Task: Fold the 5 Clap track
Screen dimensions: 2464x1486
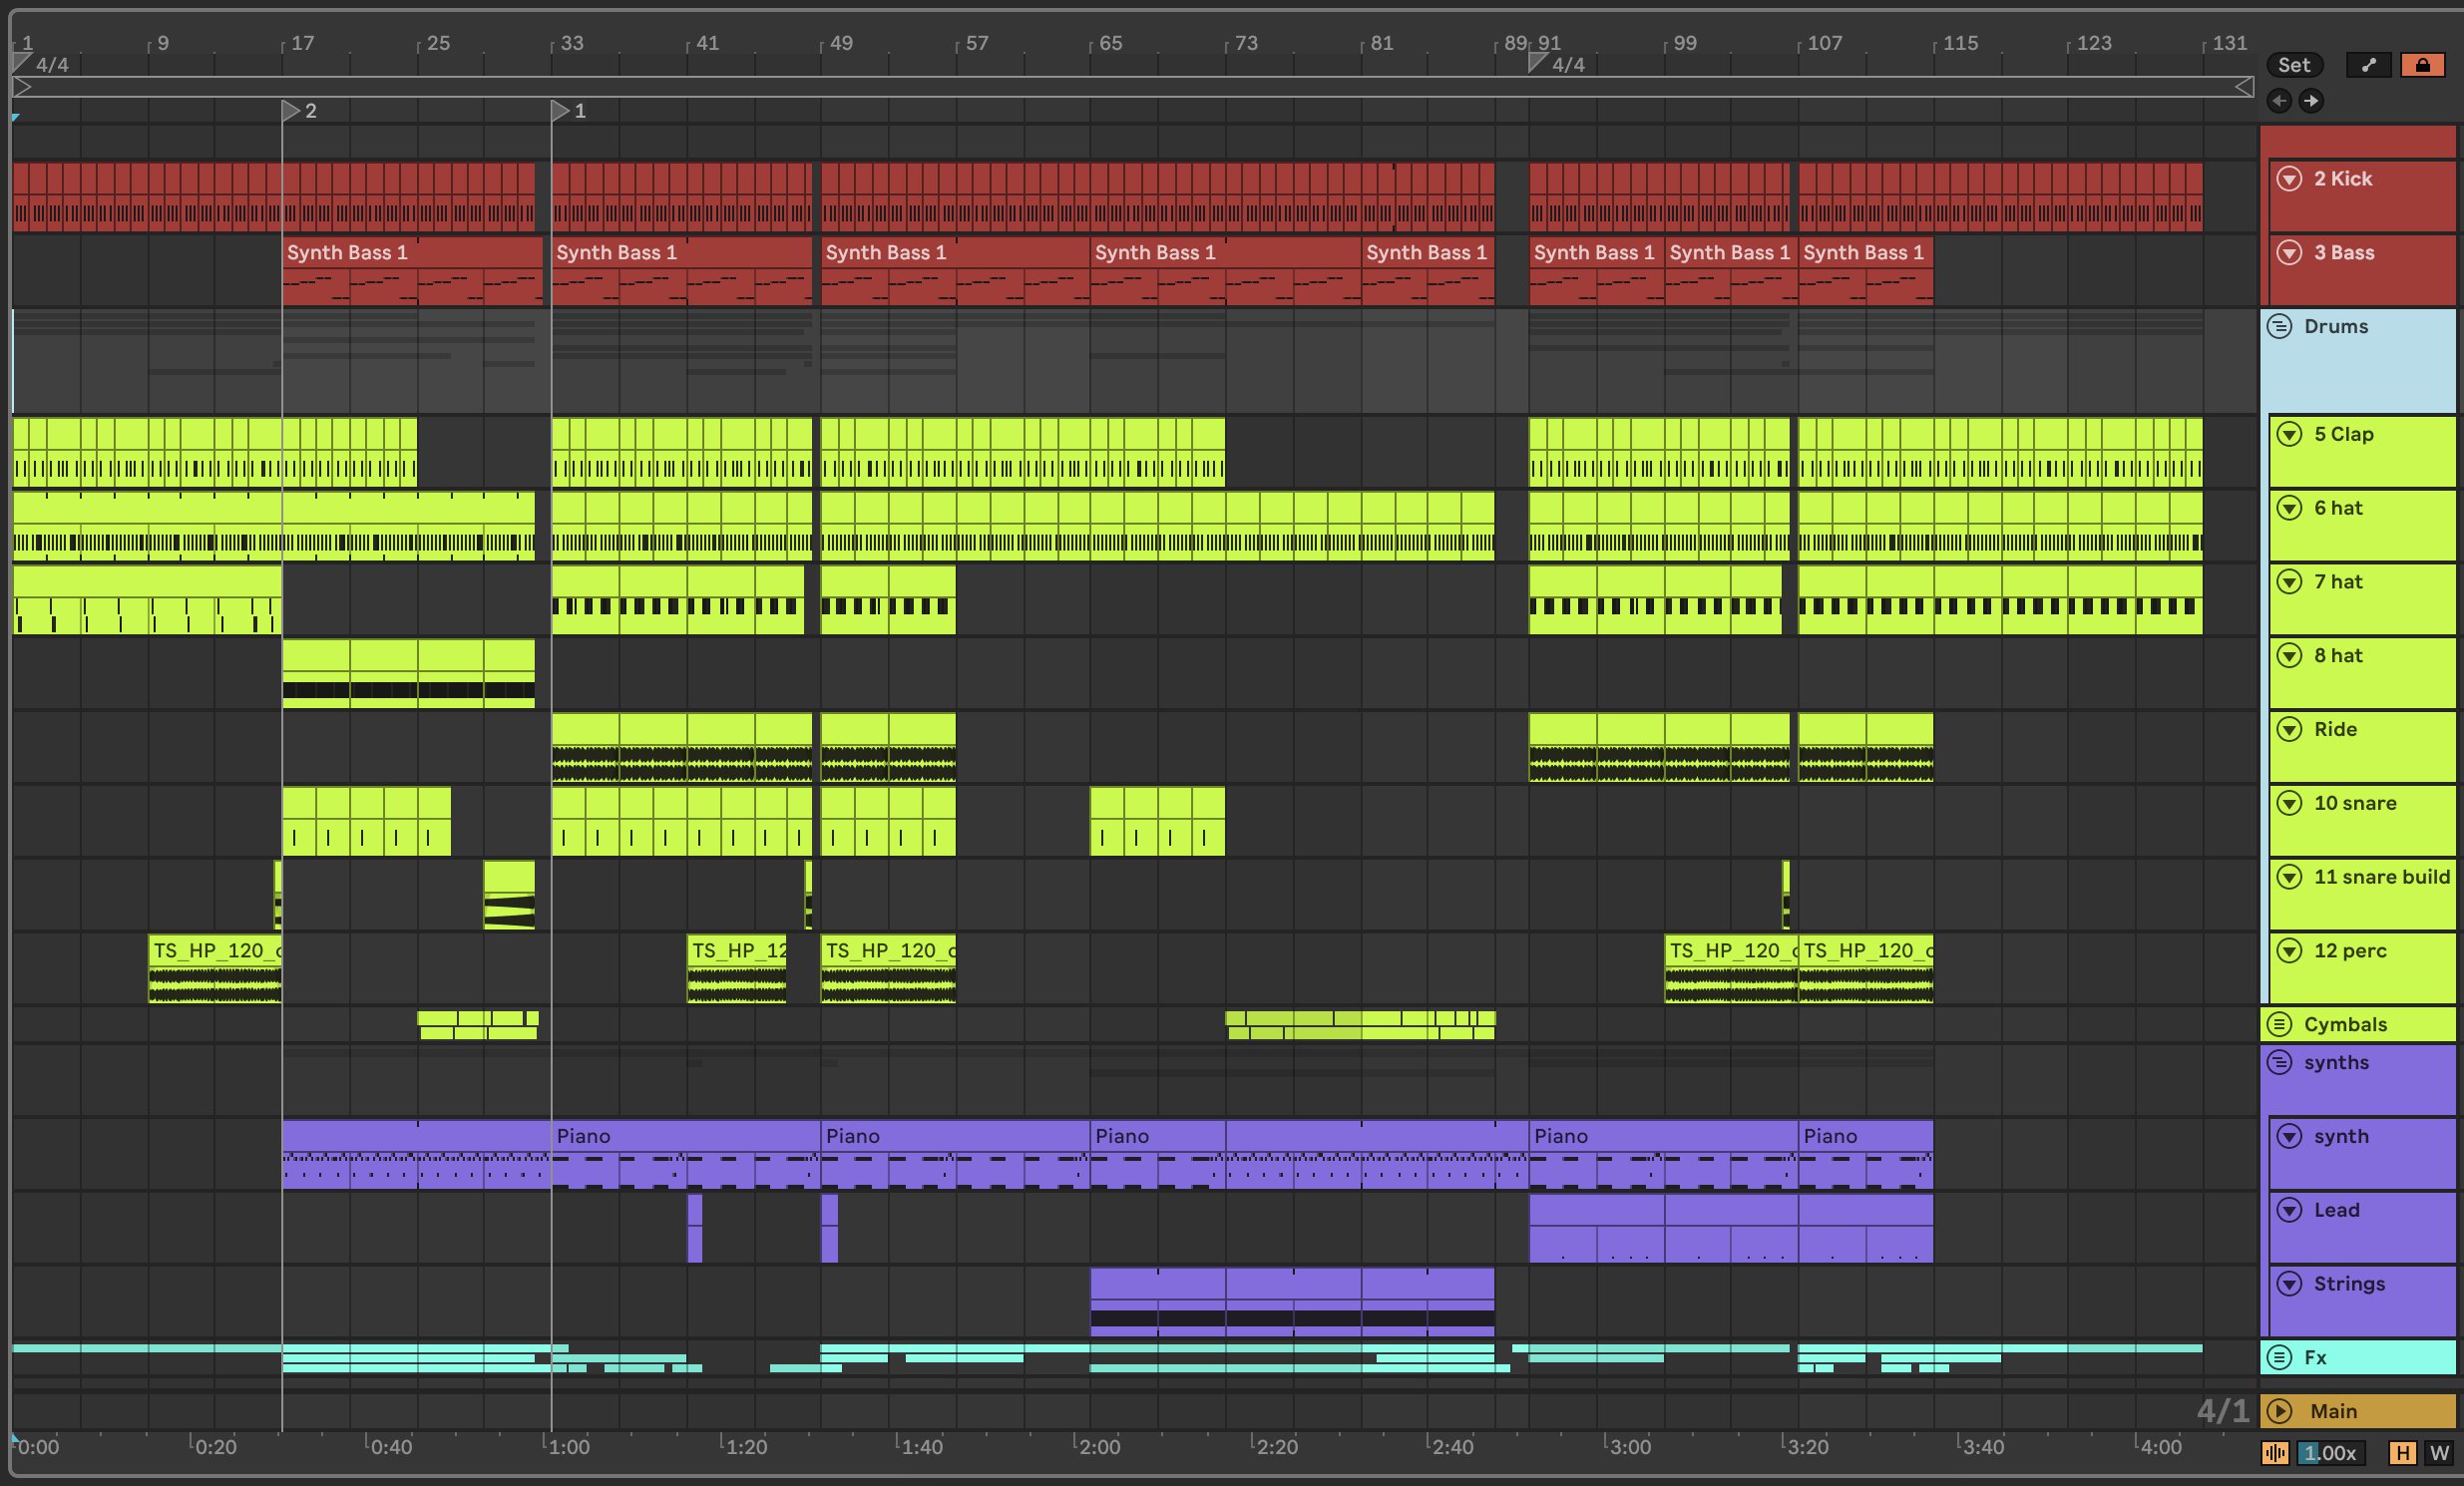Action: coord(2289,434)
